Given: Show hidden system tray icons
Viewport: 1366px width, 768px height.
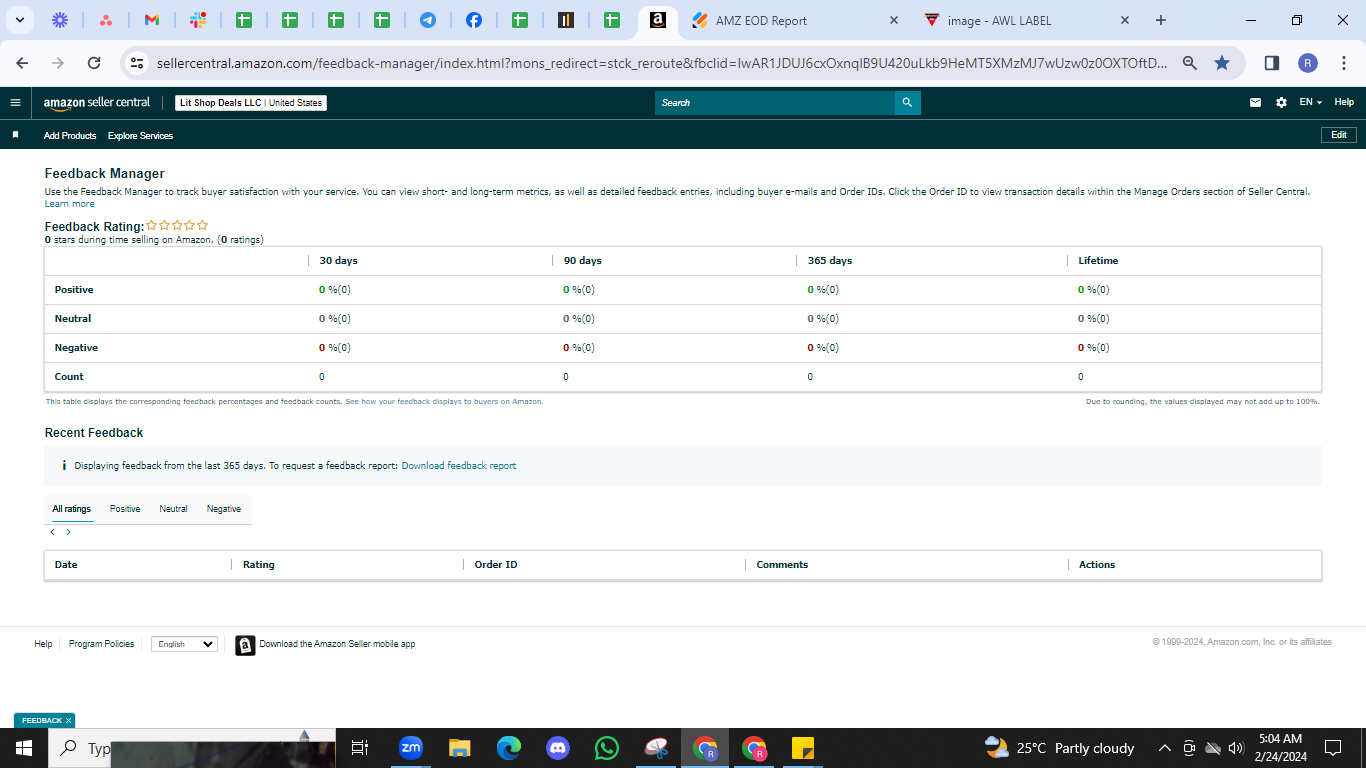Looking at the screenshot, I should (x=1164, y=748).
